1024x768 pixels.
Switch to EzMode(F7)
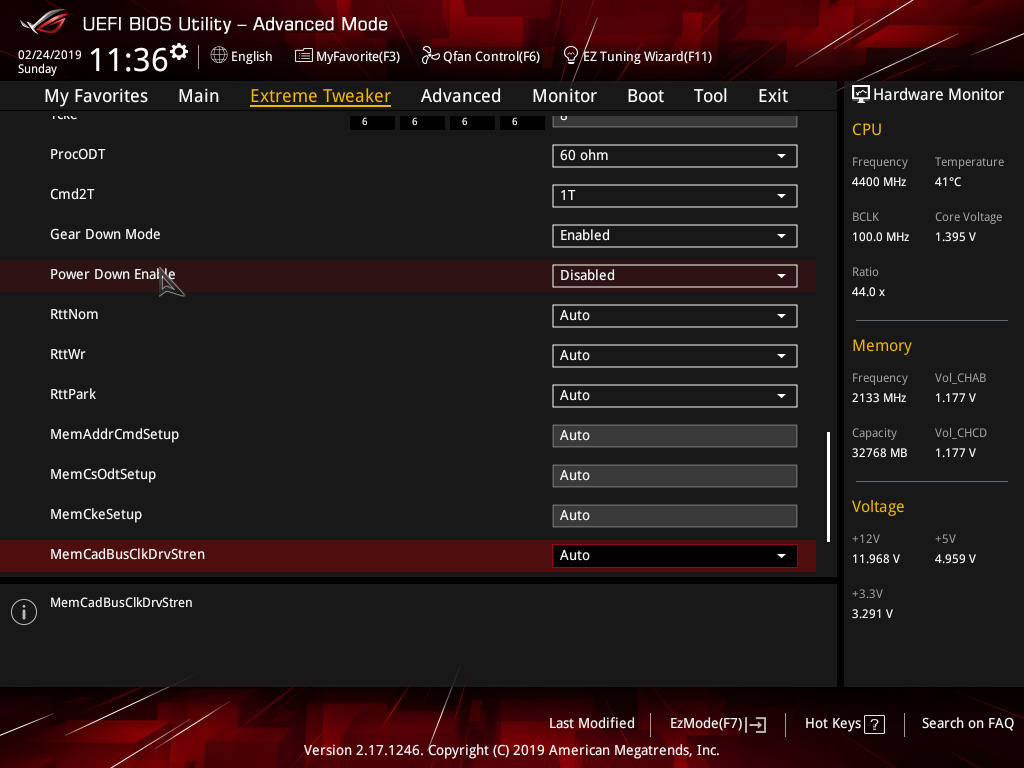click(718, 724)
